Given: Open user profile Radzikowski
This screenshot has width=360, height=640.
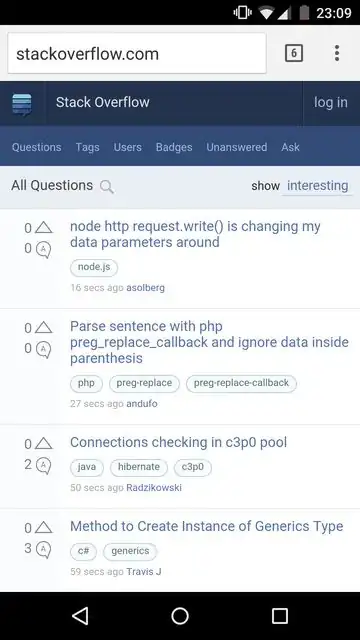Looking at the screenshot, I should click(154, 488).
